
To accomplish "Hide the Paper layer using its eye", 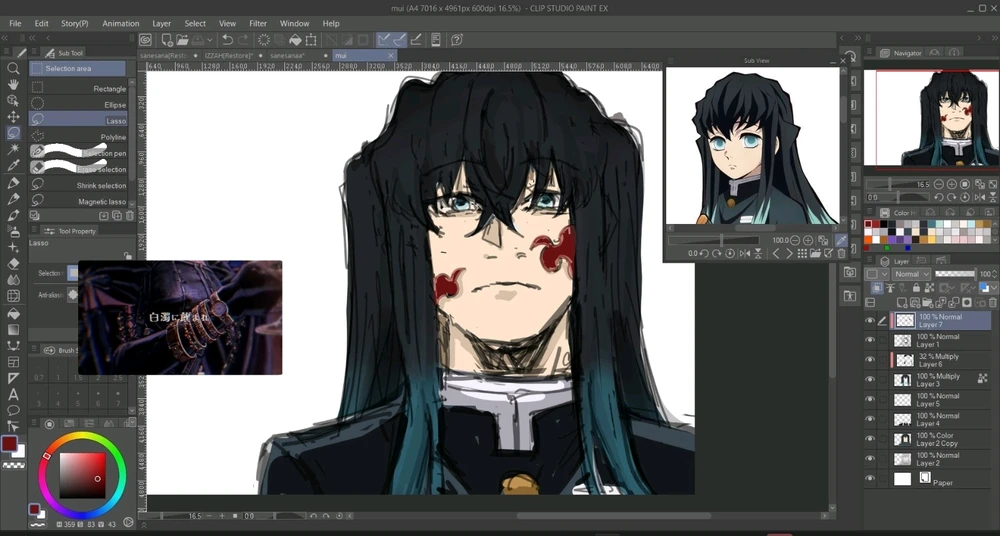I will pyautogui.click(x=870, y=479).
